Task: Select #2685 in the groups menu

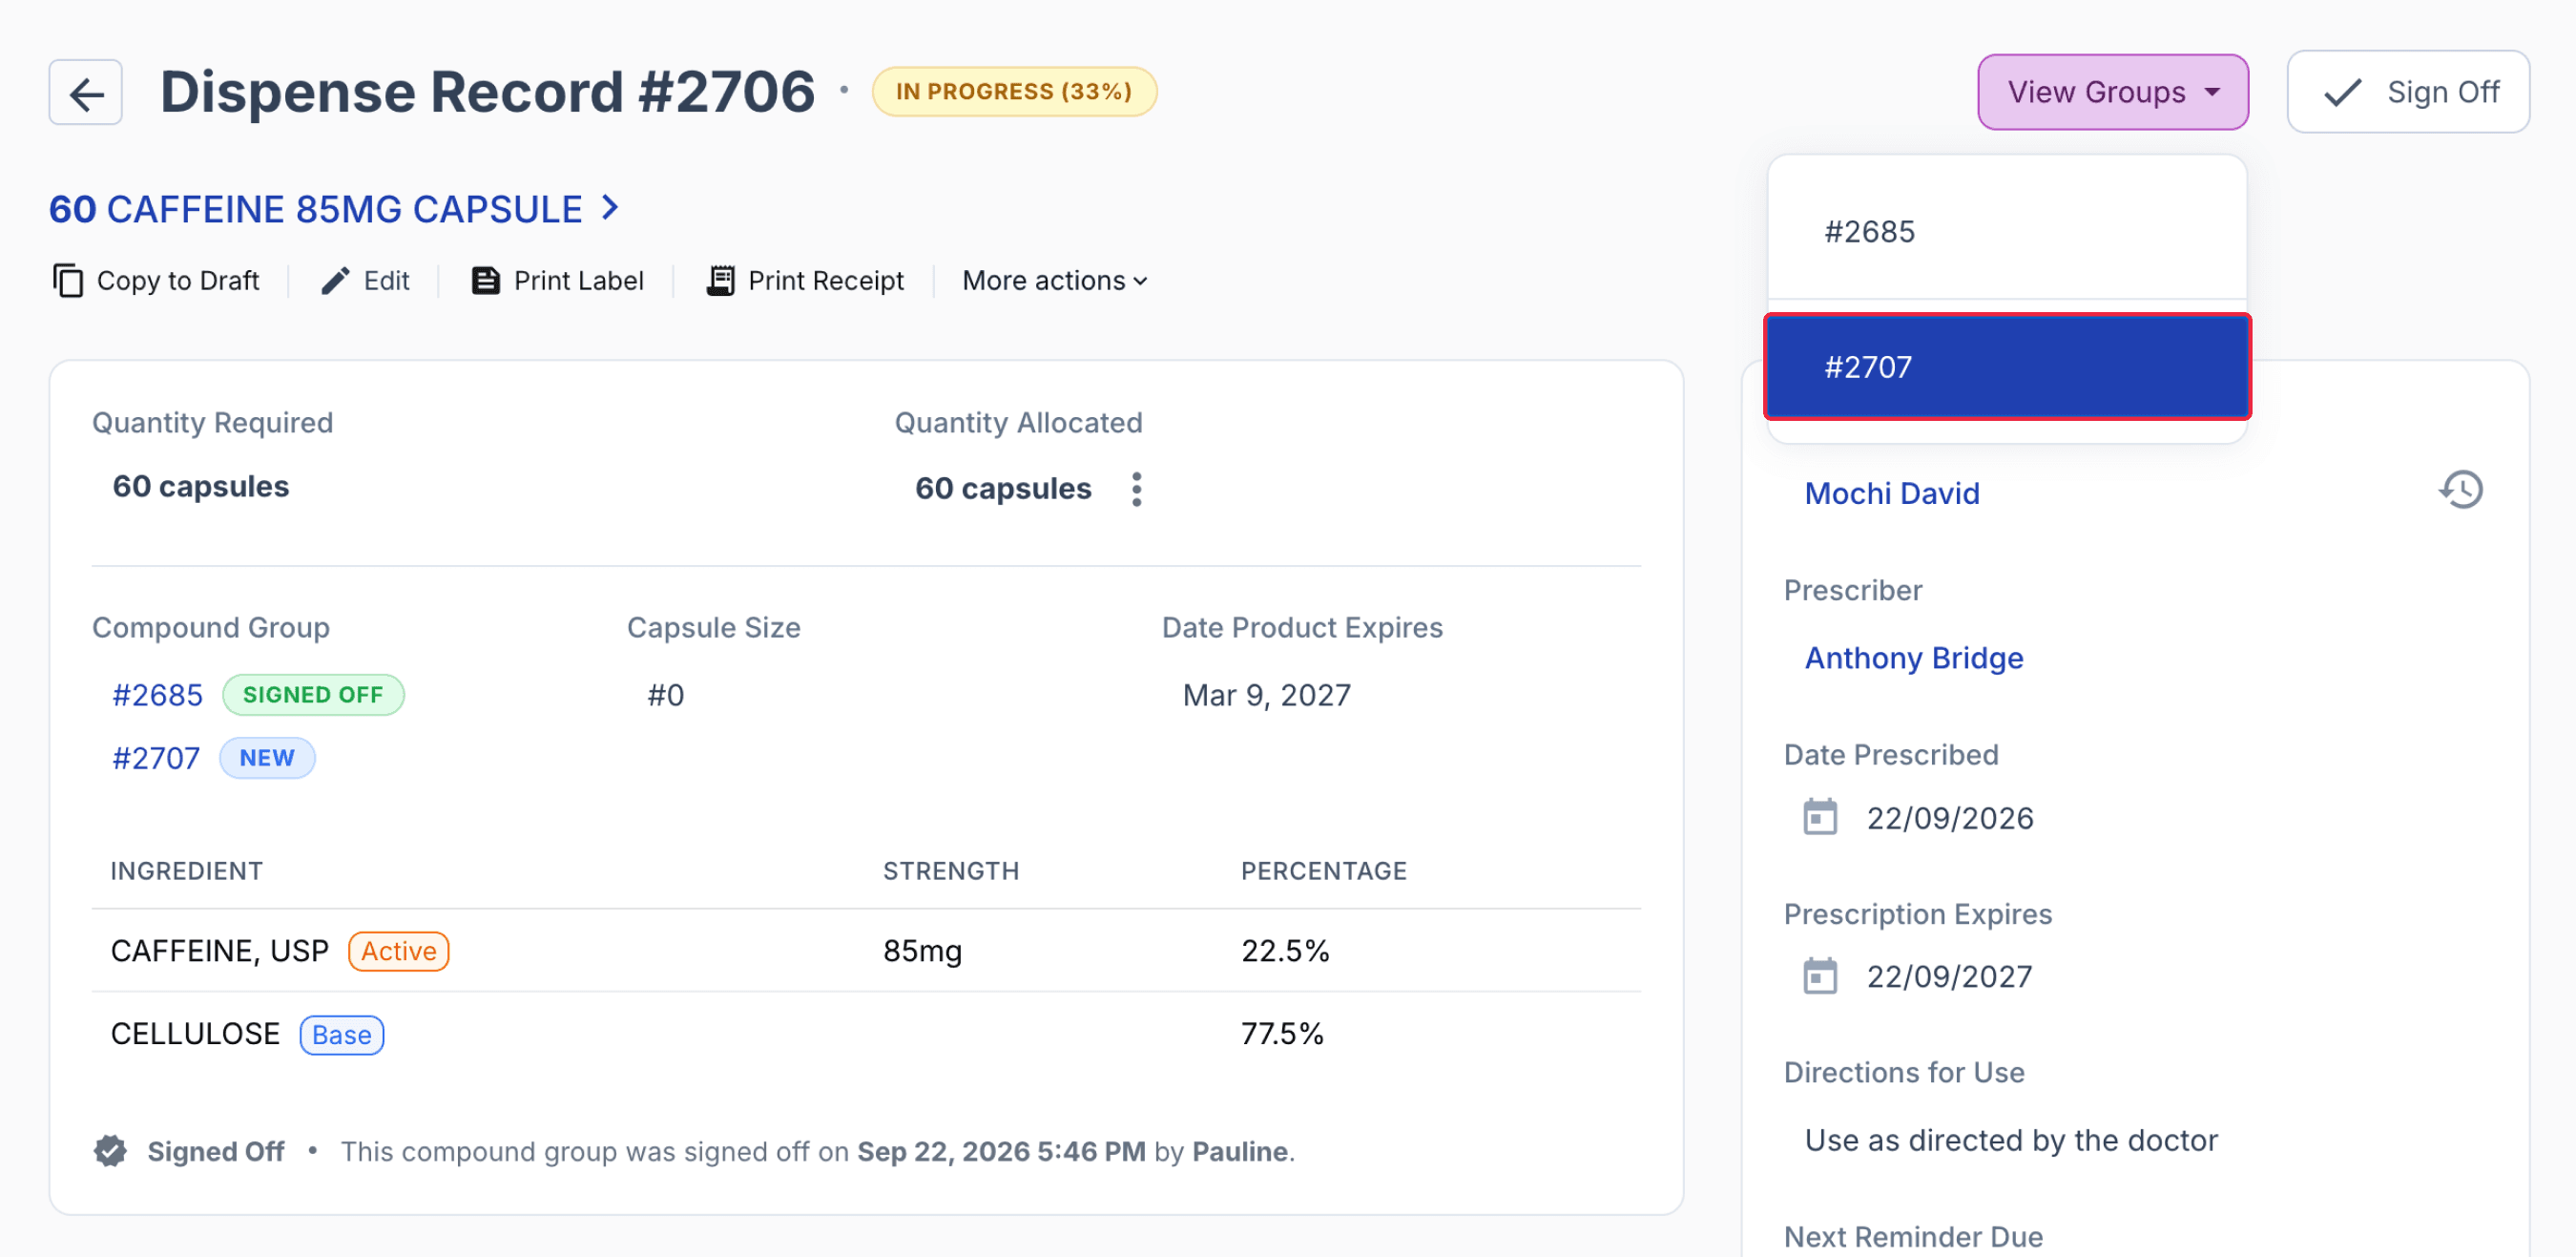Action: click(2007, 231)
